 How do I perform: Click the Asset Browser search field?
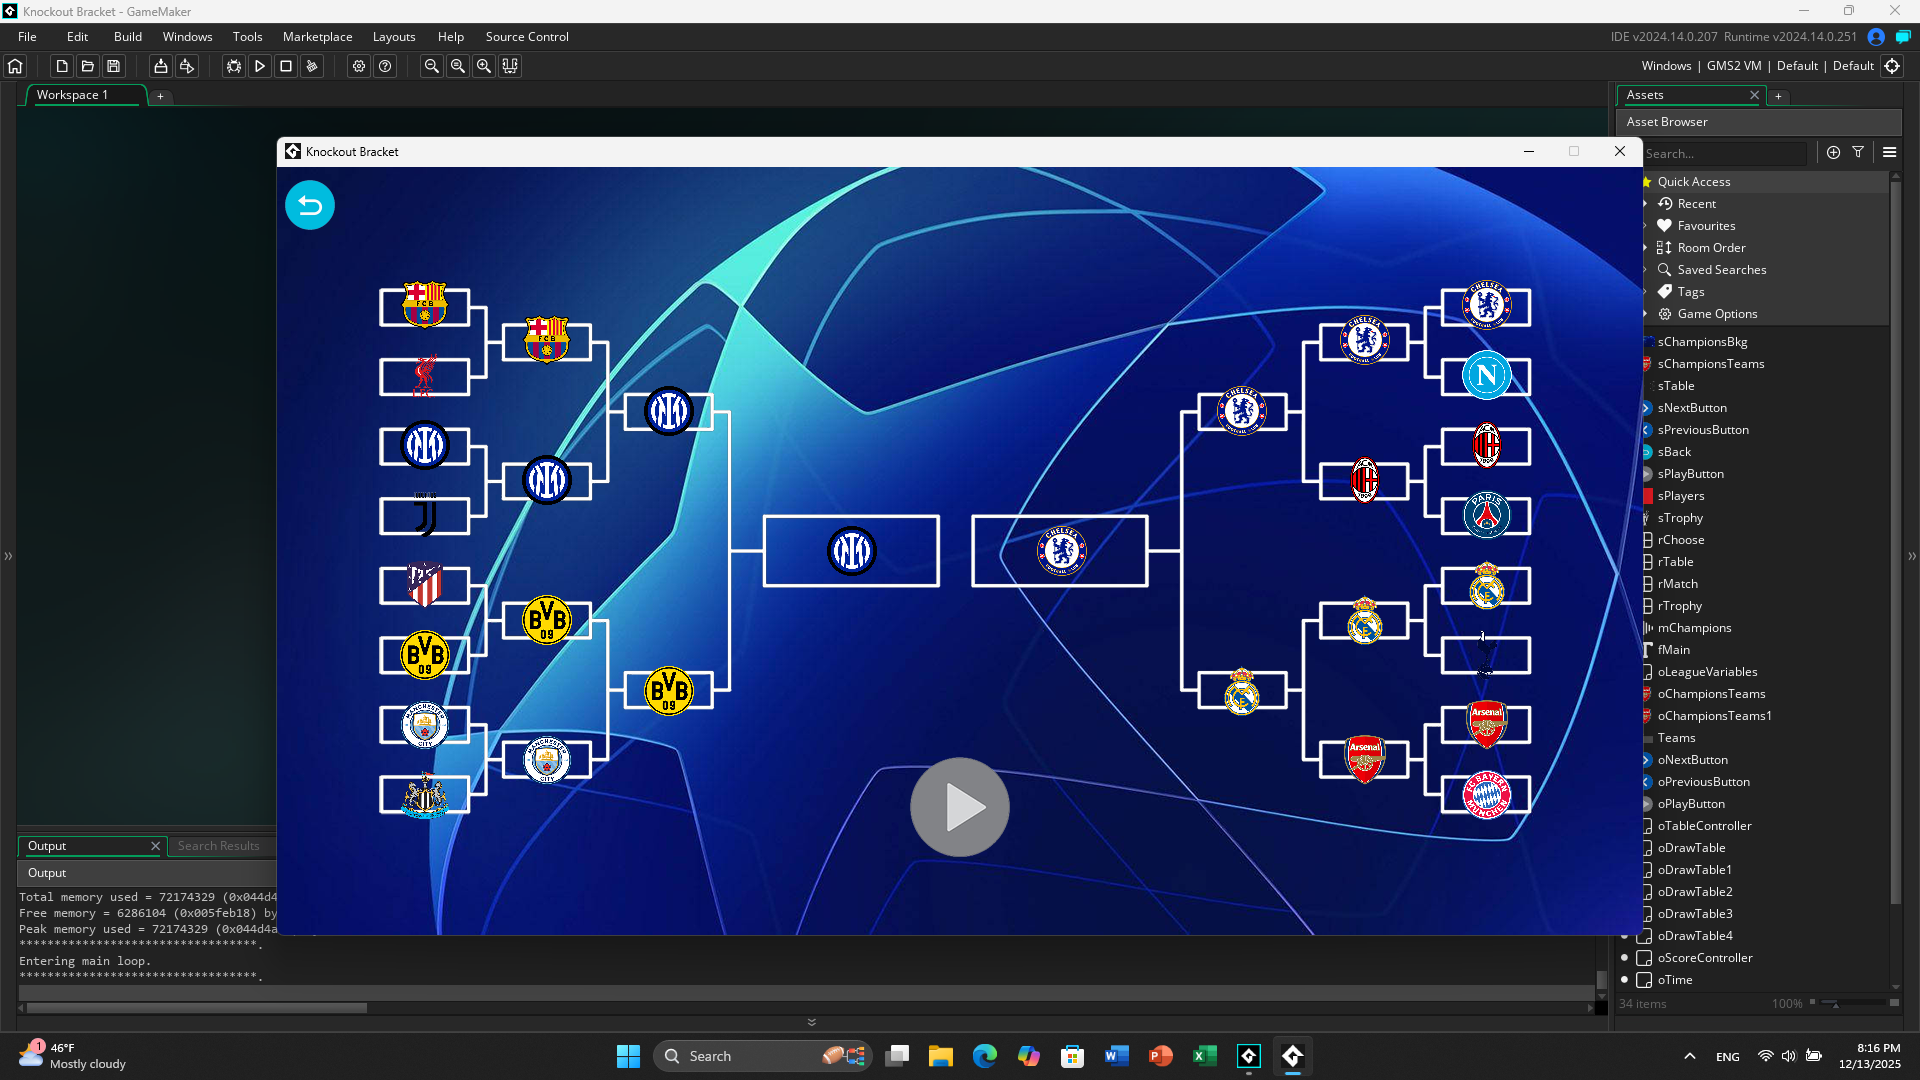pyautogui.click(x=1724, y=153)
